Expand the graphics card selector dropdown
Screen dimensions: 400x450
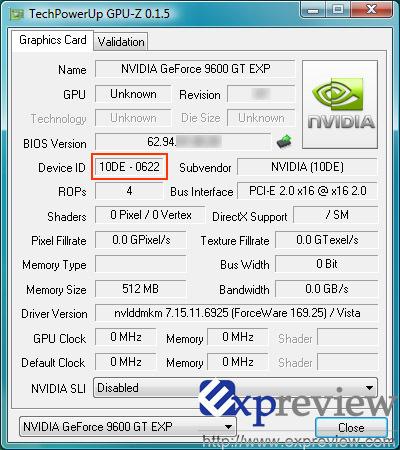coord(128,427)
